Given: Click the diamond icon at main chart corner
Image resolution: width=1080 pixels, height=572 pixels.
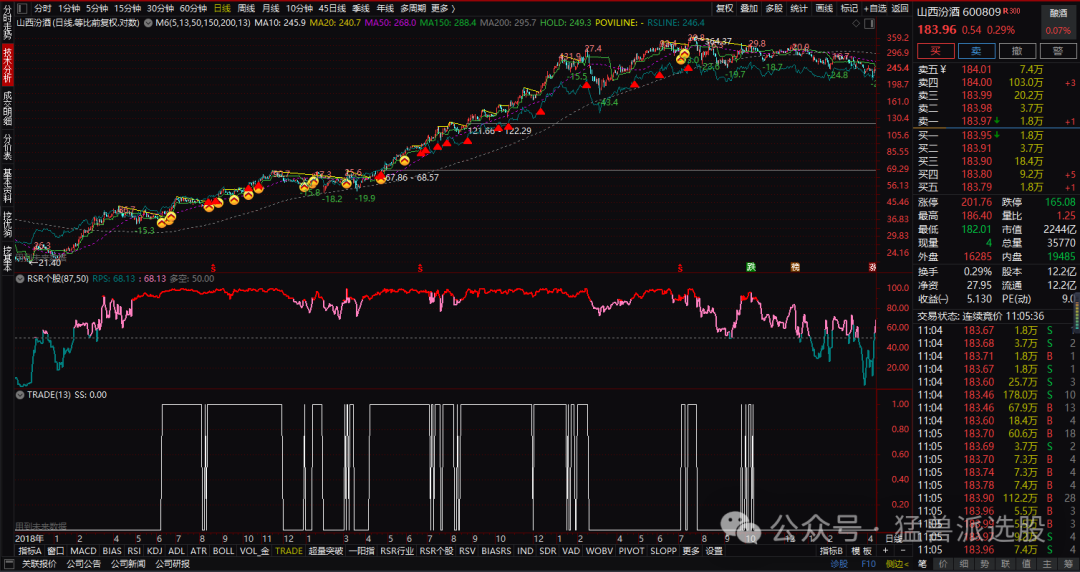Looking at the screenshot, I should click(856, 23).
